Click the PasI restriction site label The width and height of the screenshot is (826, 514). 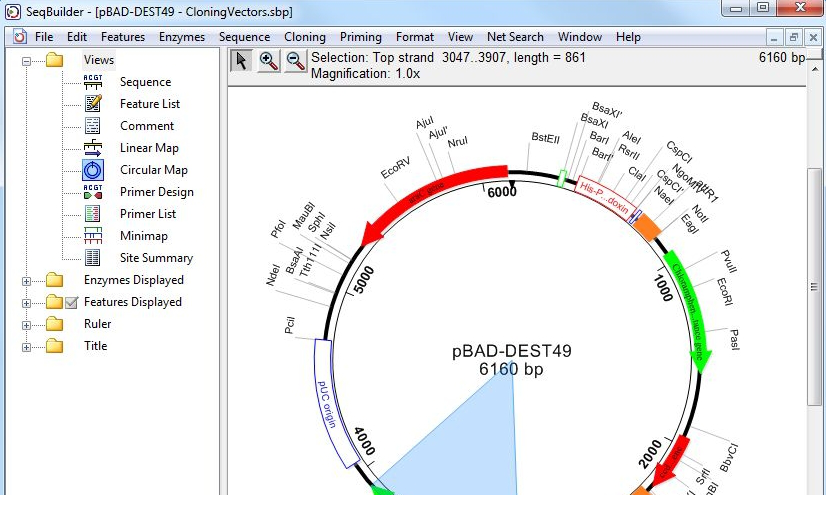(x=734, y=339)
